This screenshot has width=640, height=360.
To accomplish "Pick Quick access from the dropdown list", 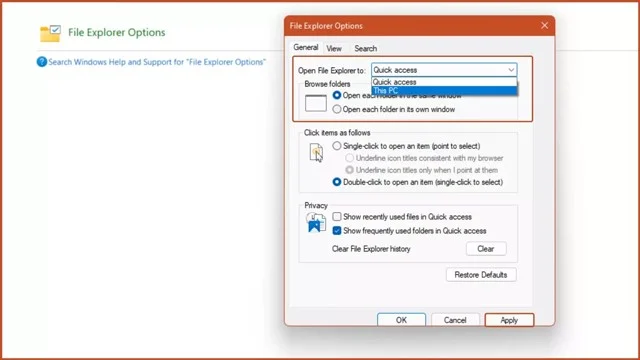I will coord(444,82).
